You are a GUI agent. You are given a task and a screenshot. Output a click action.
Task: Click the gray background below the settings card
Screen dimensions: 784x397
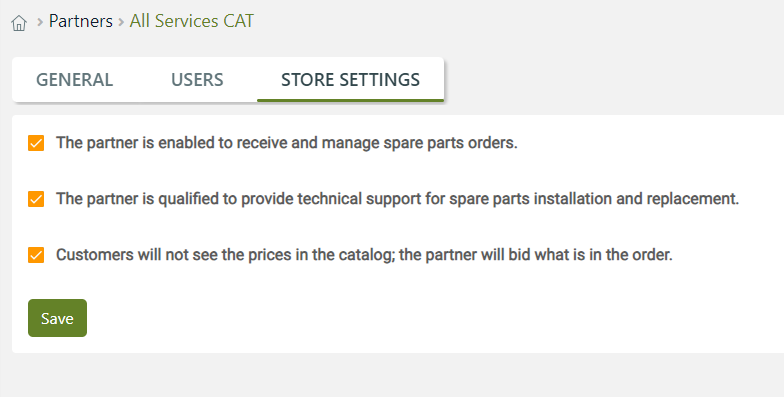coord(392,375)
